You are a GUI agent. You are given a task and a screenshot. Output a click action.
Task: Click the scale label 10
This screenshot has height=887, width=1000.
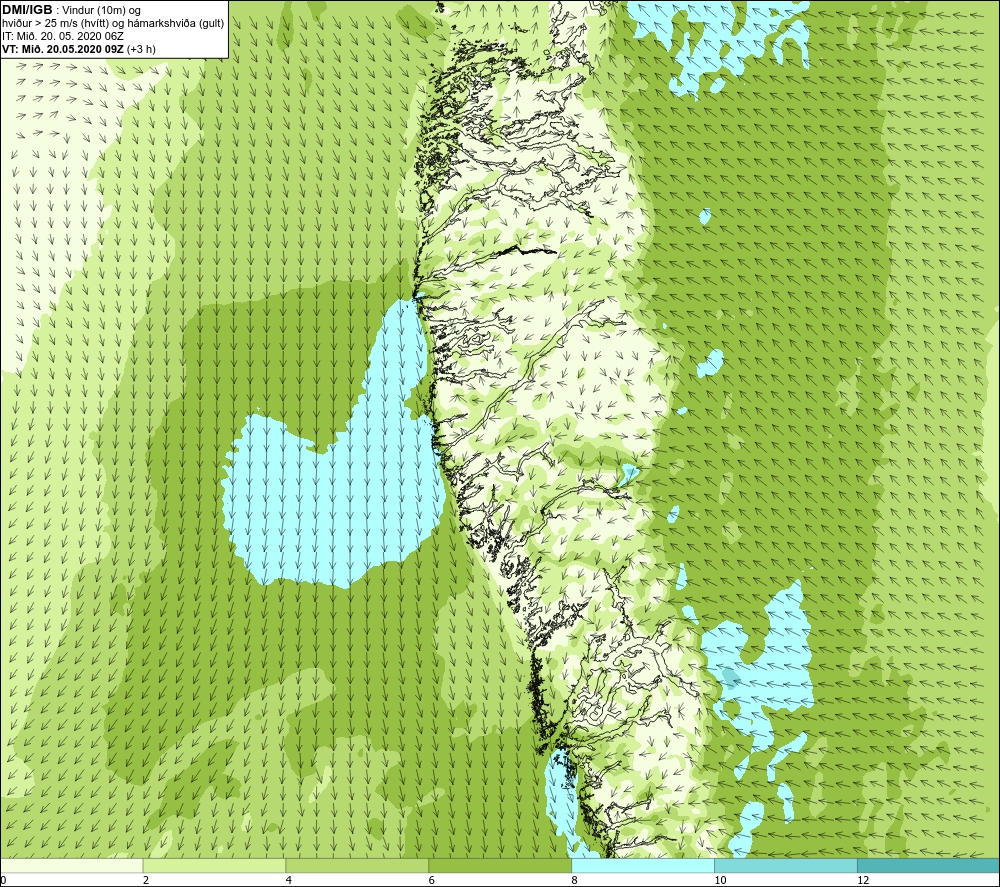(x=720, y=881)
